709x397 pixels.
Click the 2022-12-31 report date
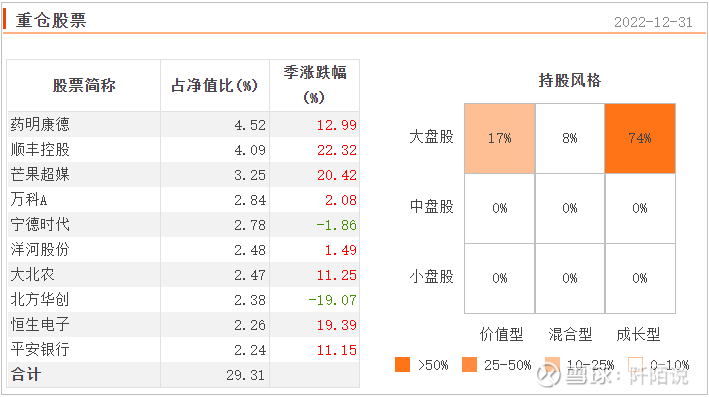653,22
